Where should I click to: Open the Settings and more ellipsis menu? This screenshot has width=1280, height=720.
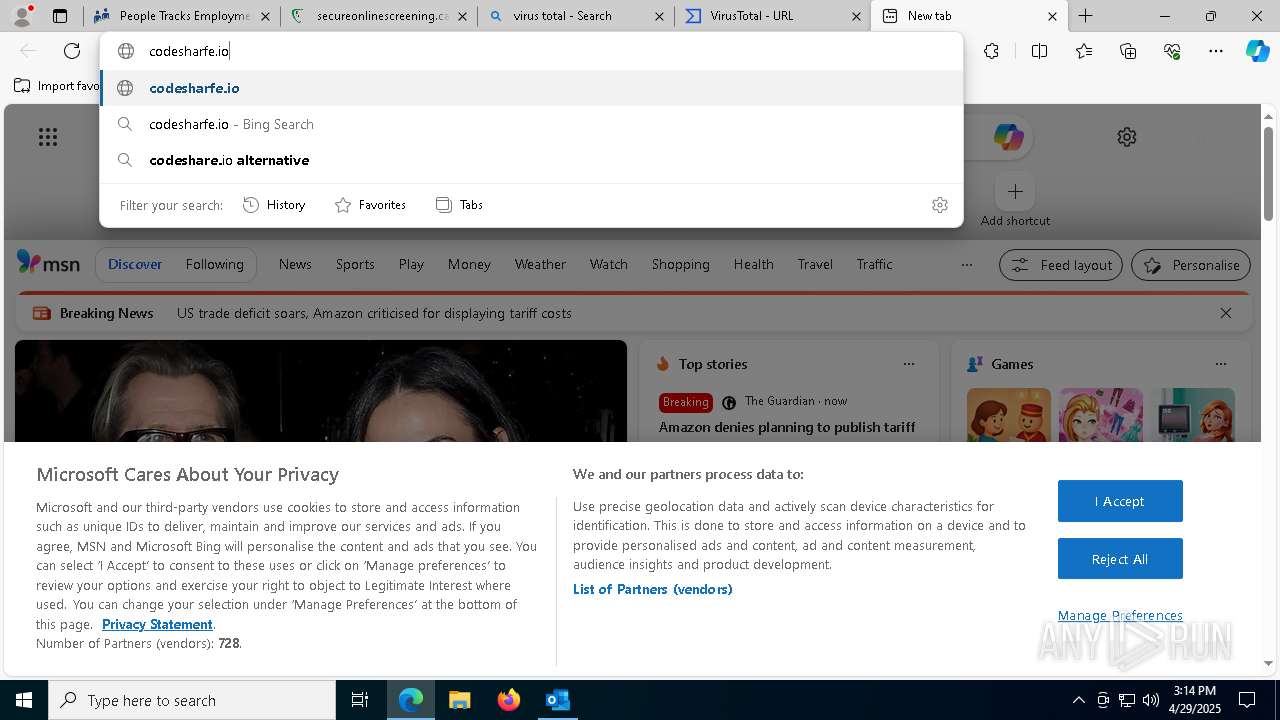pos(1216,51)
